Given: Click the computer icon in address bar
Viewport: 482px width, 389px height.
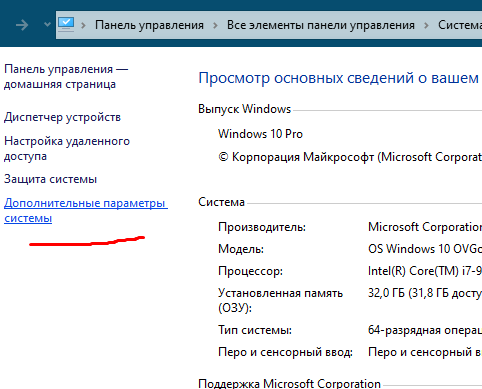Looking at the screenshot, I should 66,24.
